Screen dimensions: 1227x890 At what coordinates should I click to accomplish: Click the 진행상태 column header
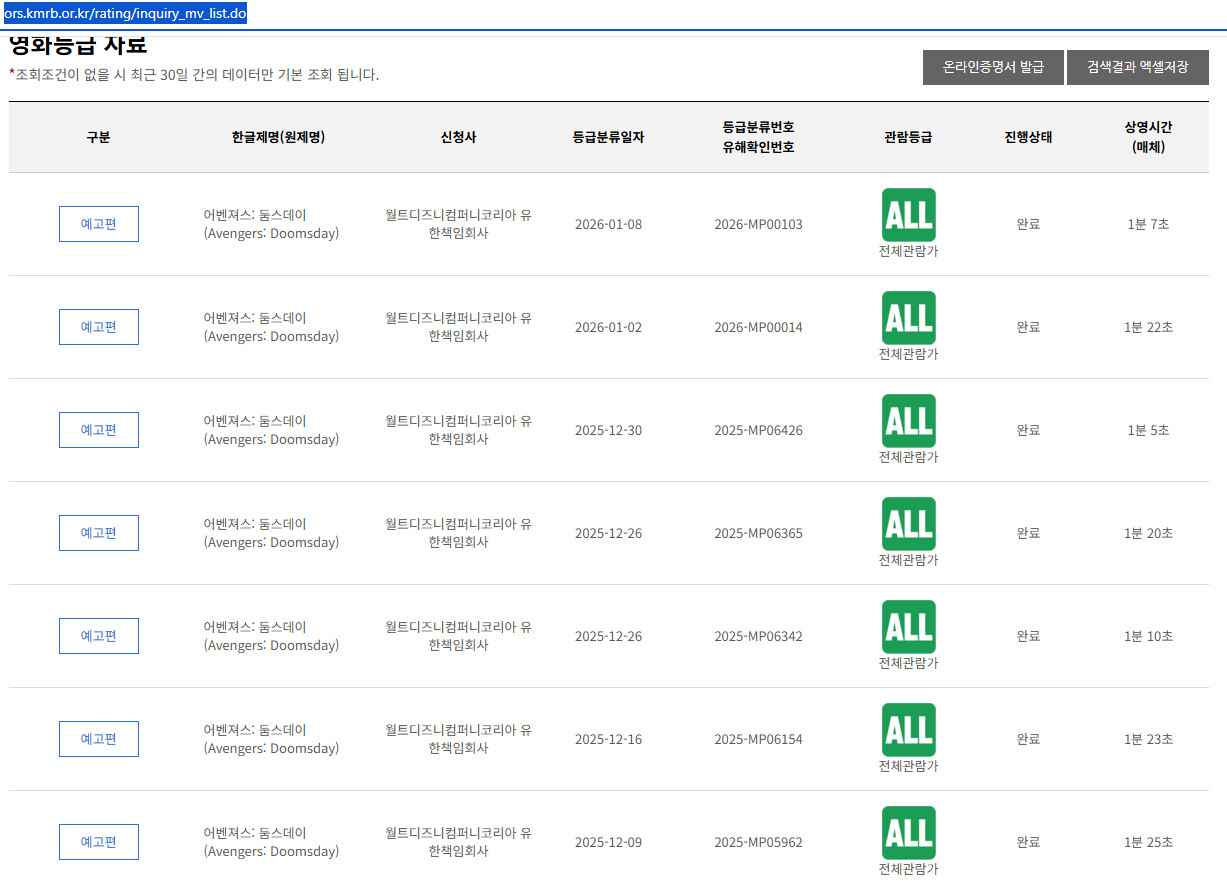(1028, 137)
